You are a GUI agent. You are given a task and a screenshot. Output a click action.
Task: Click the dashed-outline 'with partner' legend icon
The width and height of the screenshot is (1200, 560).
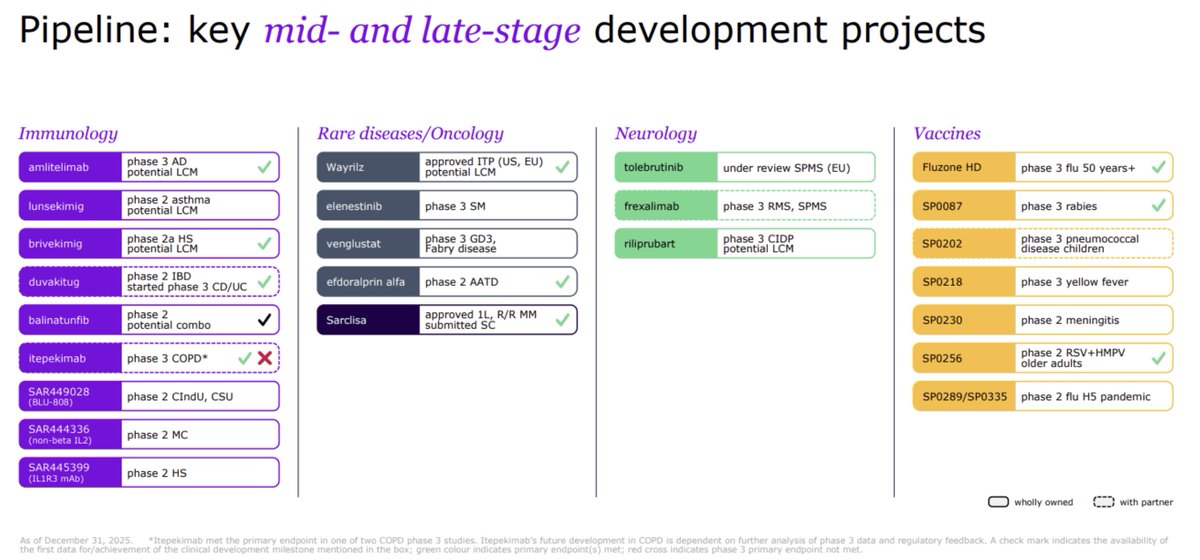(x=1103, y=501)
